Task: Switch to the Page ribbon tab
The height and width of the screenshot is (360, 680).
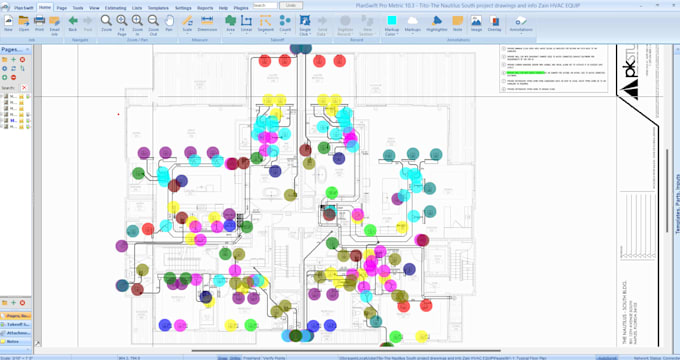Action: pos(62,8)
